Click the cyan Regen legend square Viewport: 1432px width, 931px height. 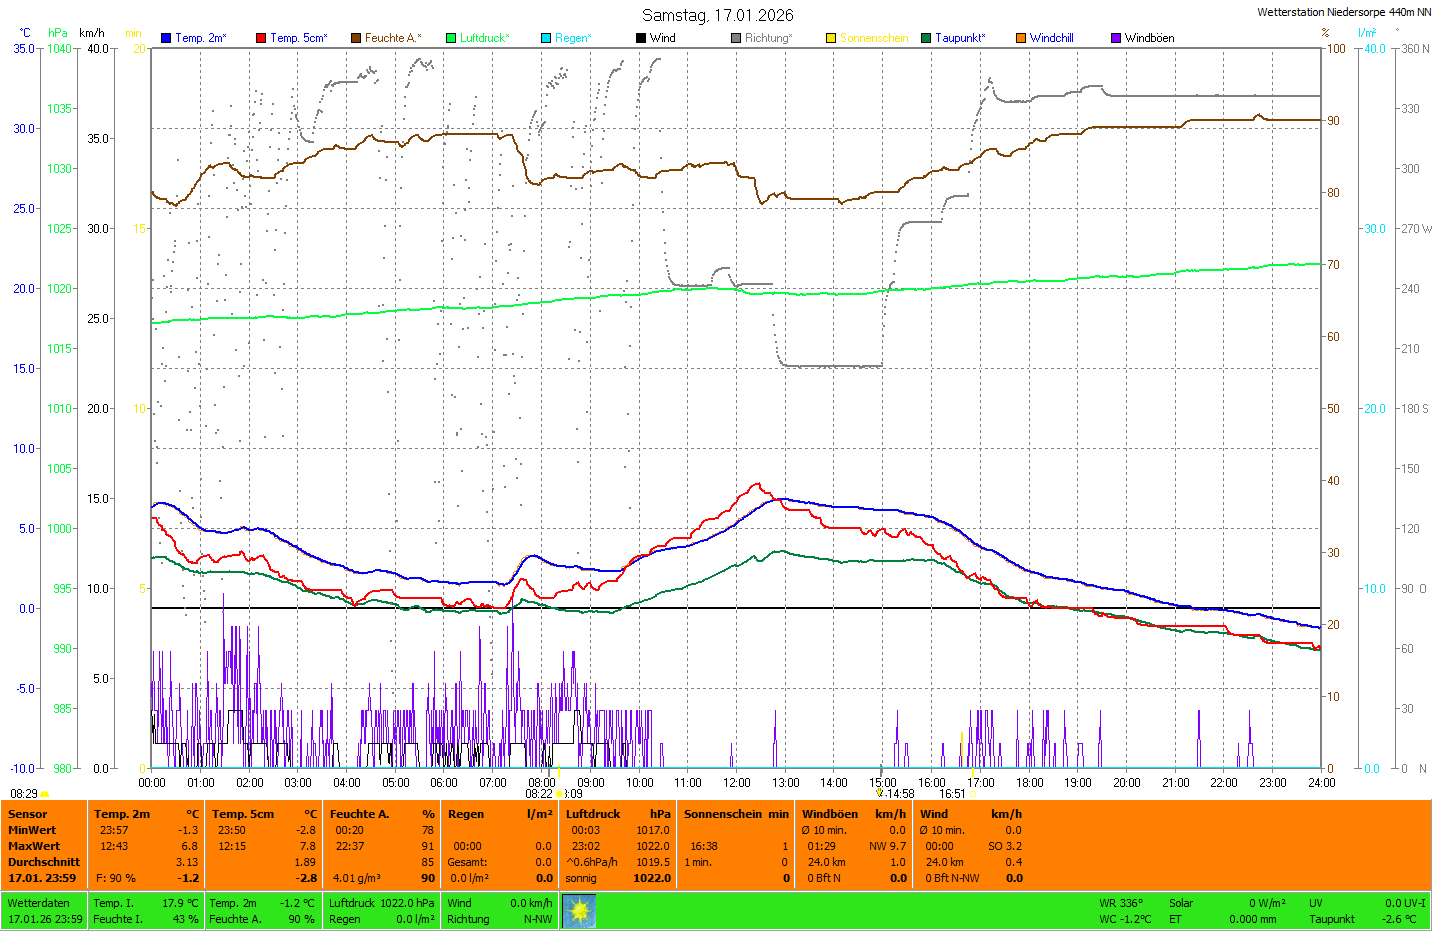(546, 38)
